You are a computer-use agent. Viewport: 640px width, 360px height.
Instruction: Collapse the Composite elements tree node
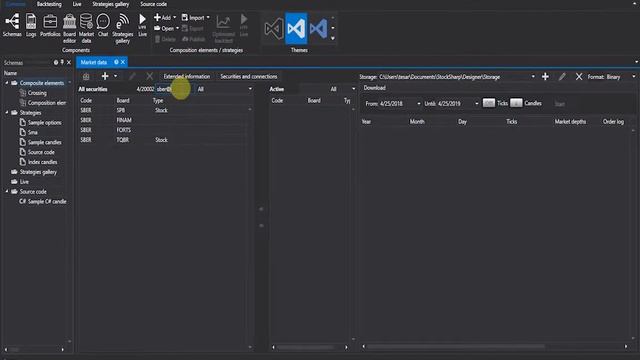coord(7,83)
